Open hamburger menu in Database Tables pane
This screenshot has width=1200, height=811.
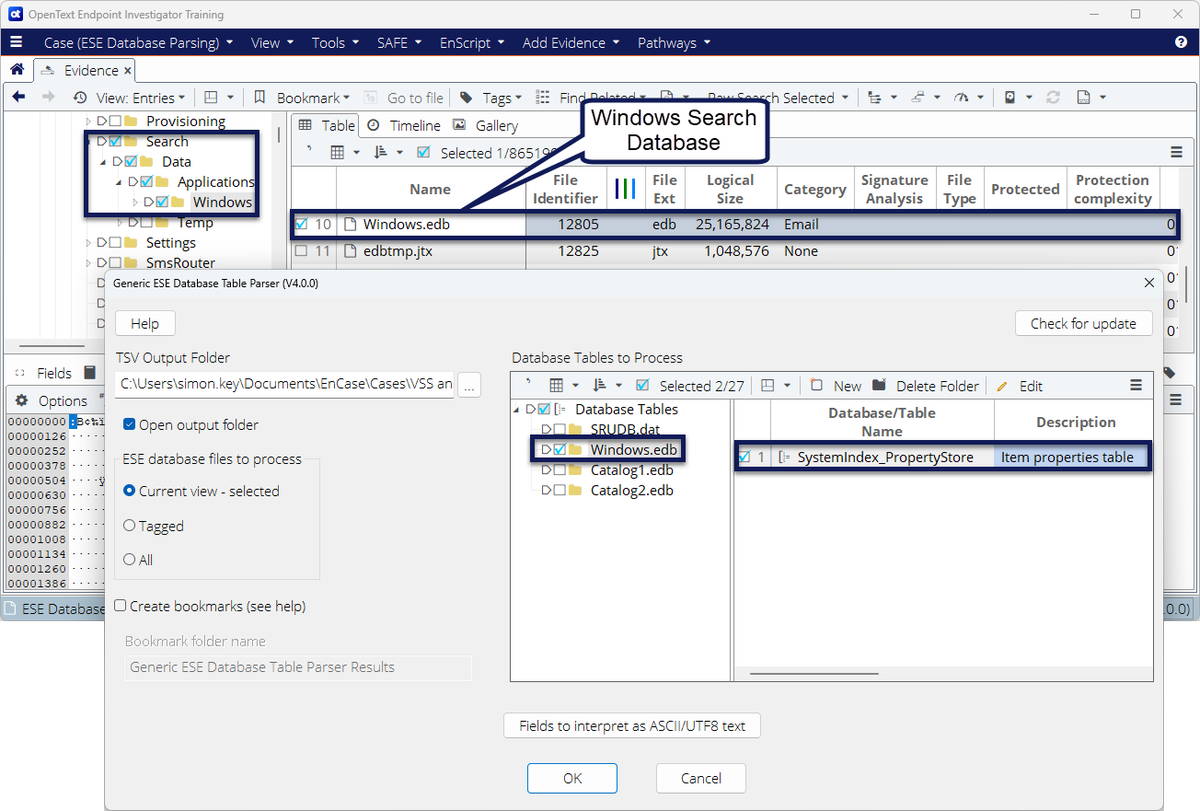1135,385
